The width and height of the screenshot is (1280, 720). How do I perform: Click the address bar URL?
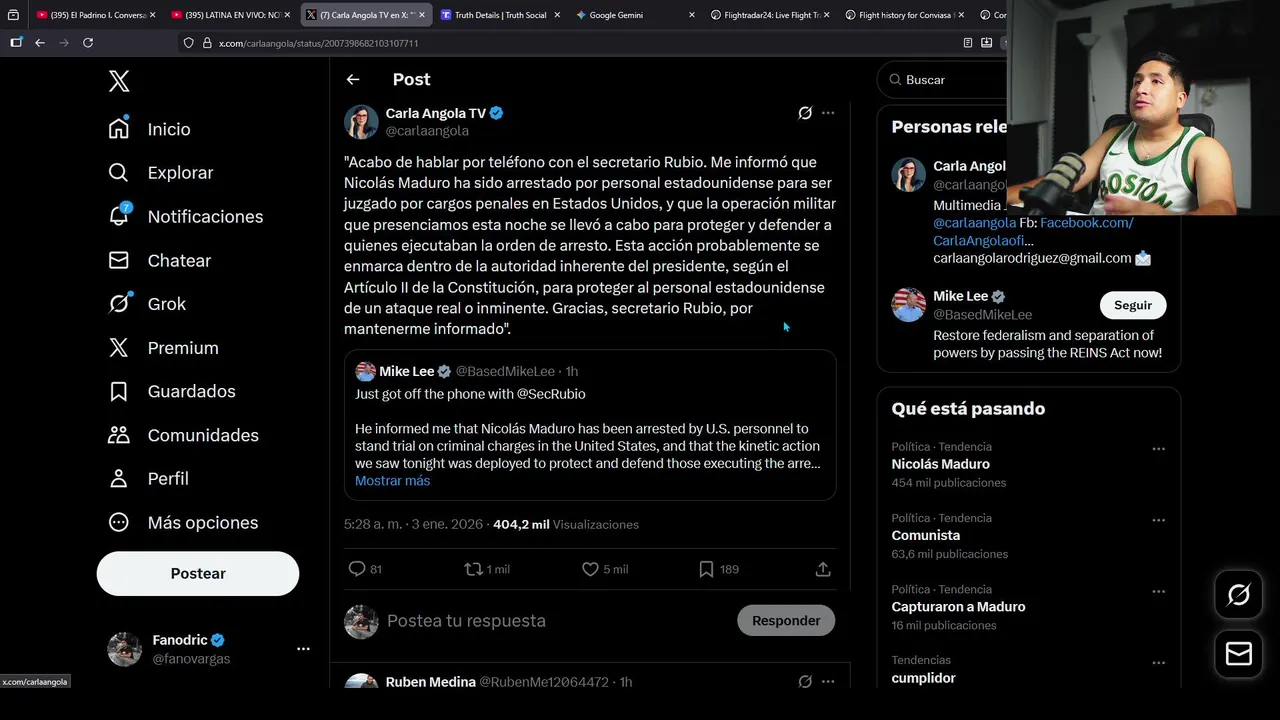point(318,43)
